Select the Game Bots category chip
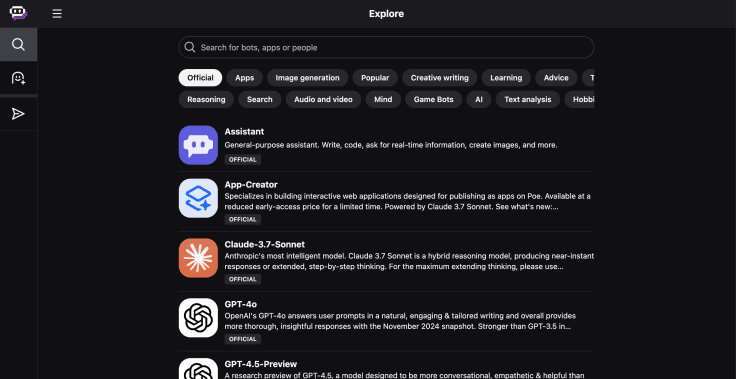 [x=433, y=100]
